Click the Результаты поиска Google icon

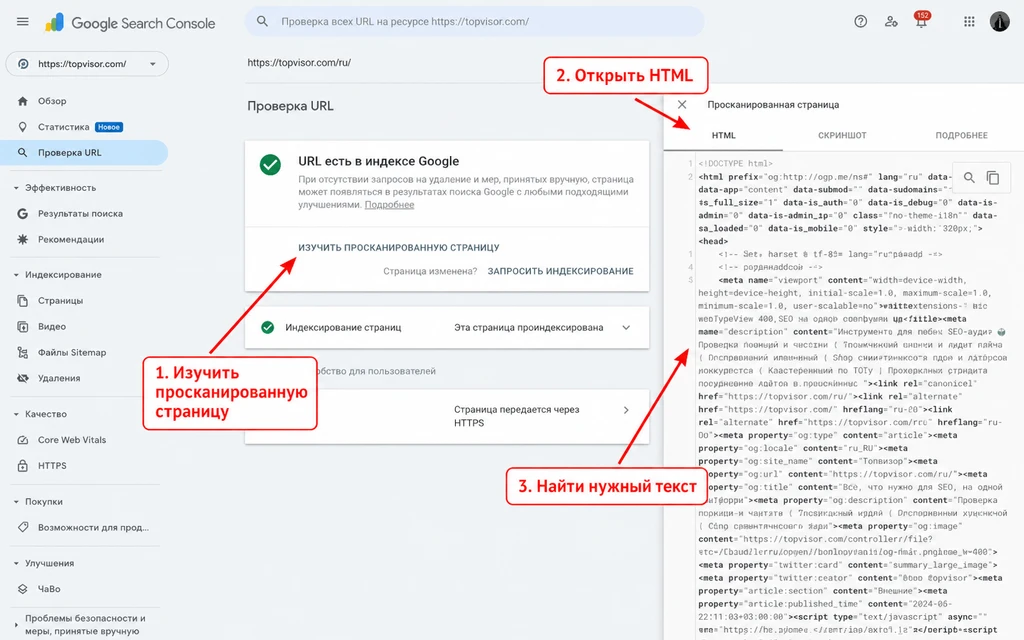pyautogui.click(x=23, y=214)
